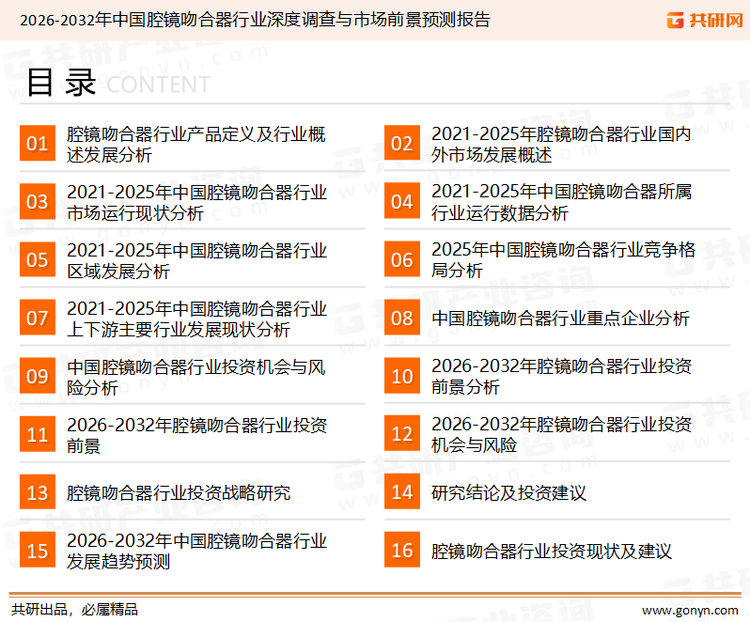Viewport: 750px width, 622px height.
Task: Open the www.gonyn.com footer link
Action: click(690, 611)
